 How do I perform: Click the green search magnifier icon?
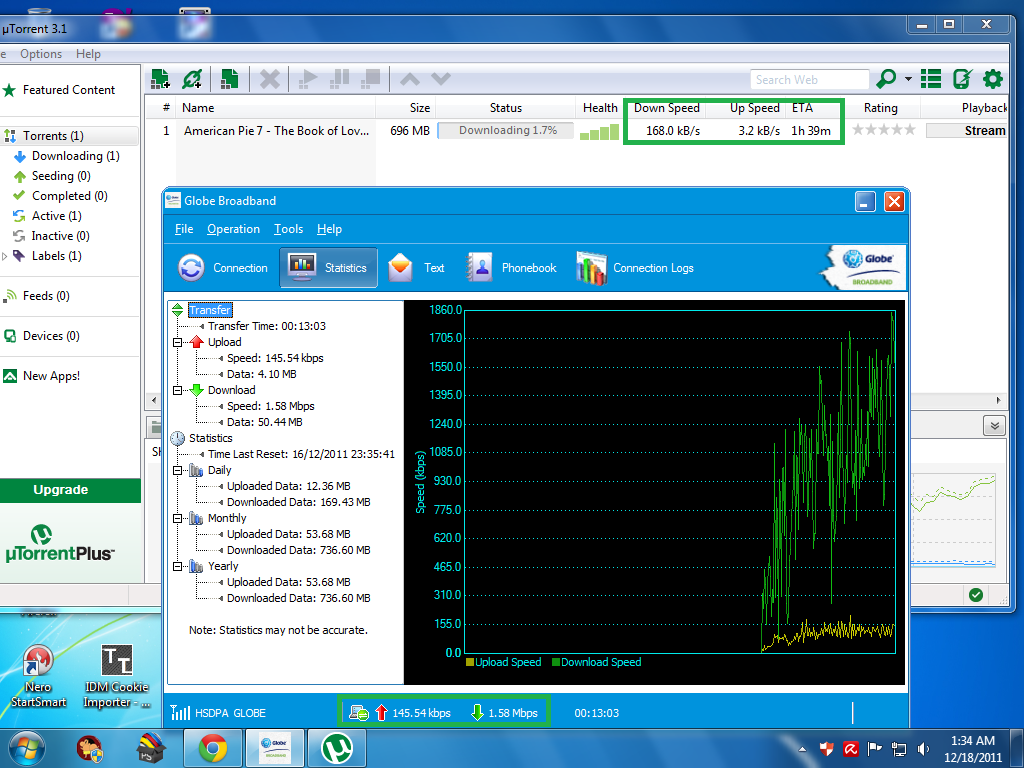(886, 79)
